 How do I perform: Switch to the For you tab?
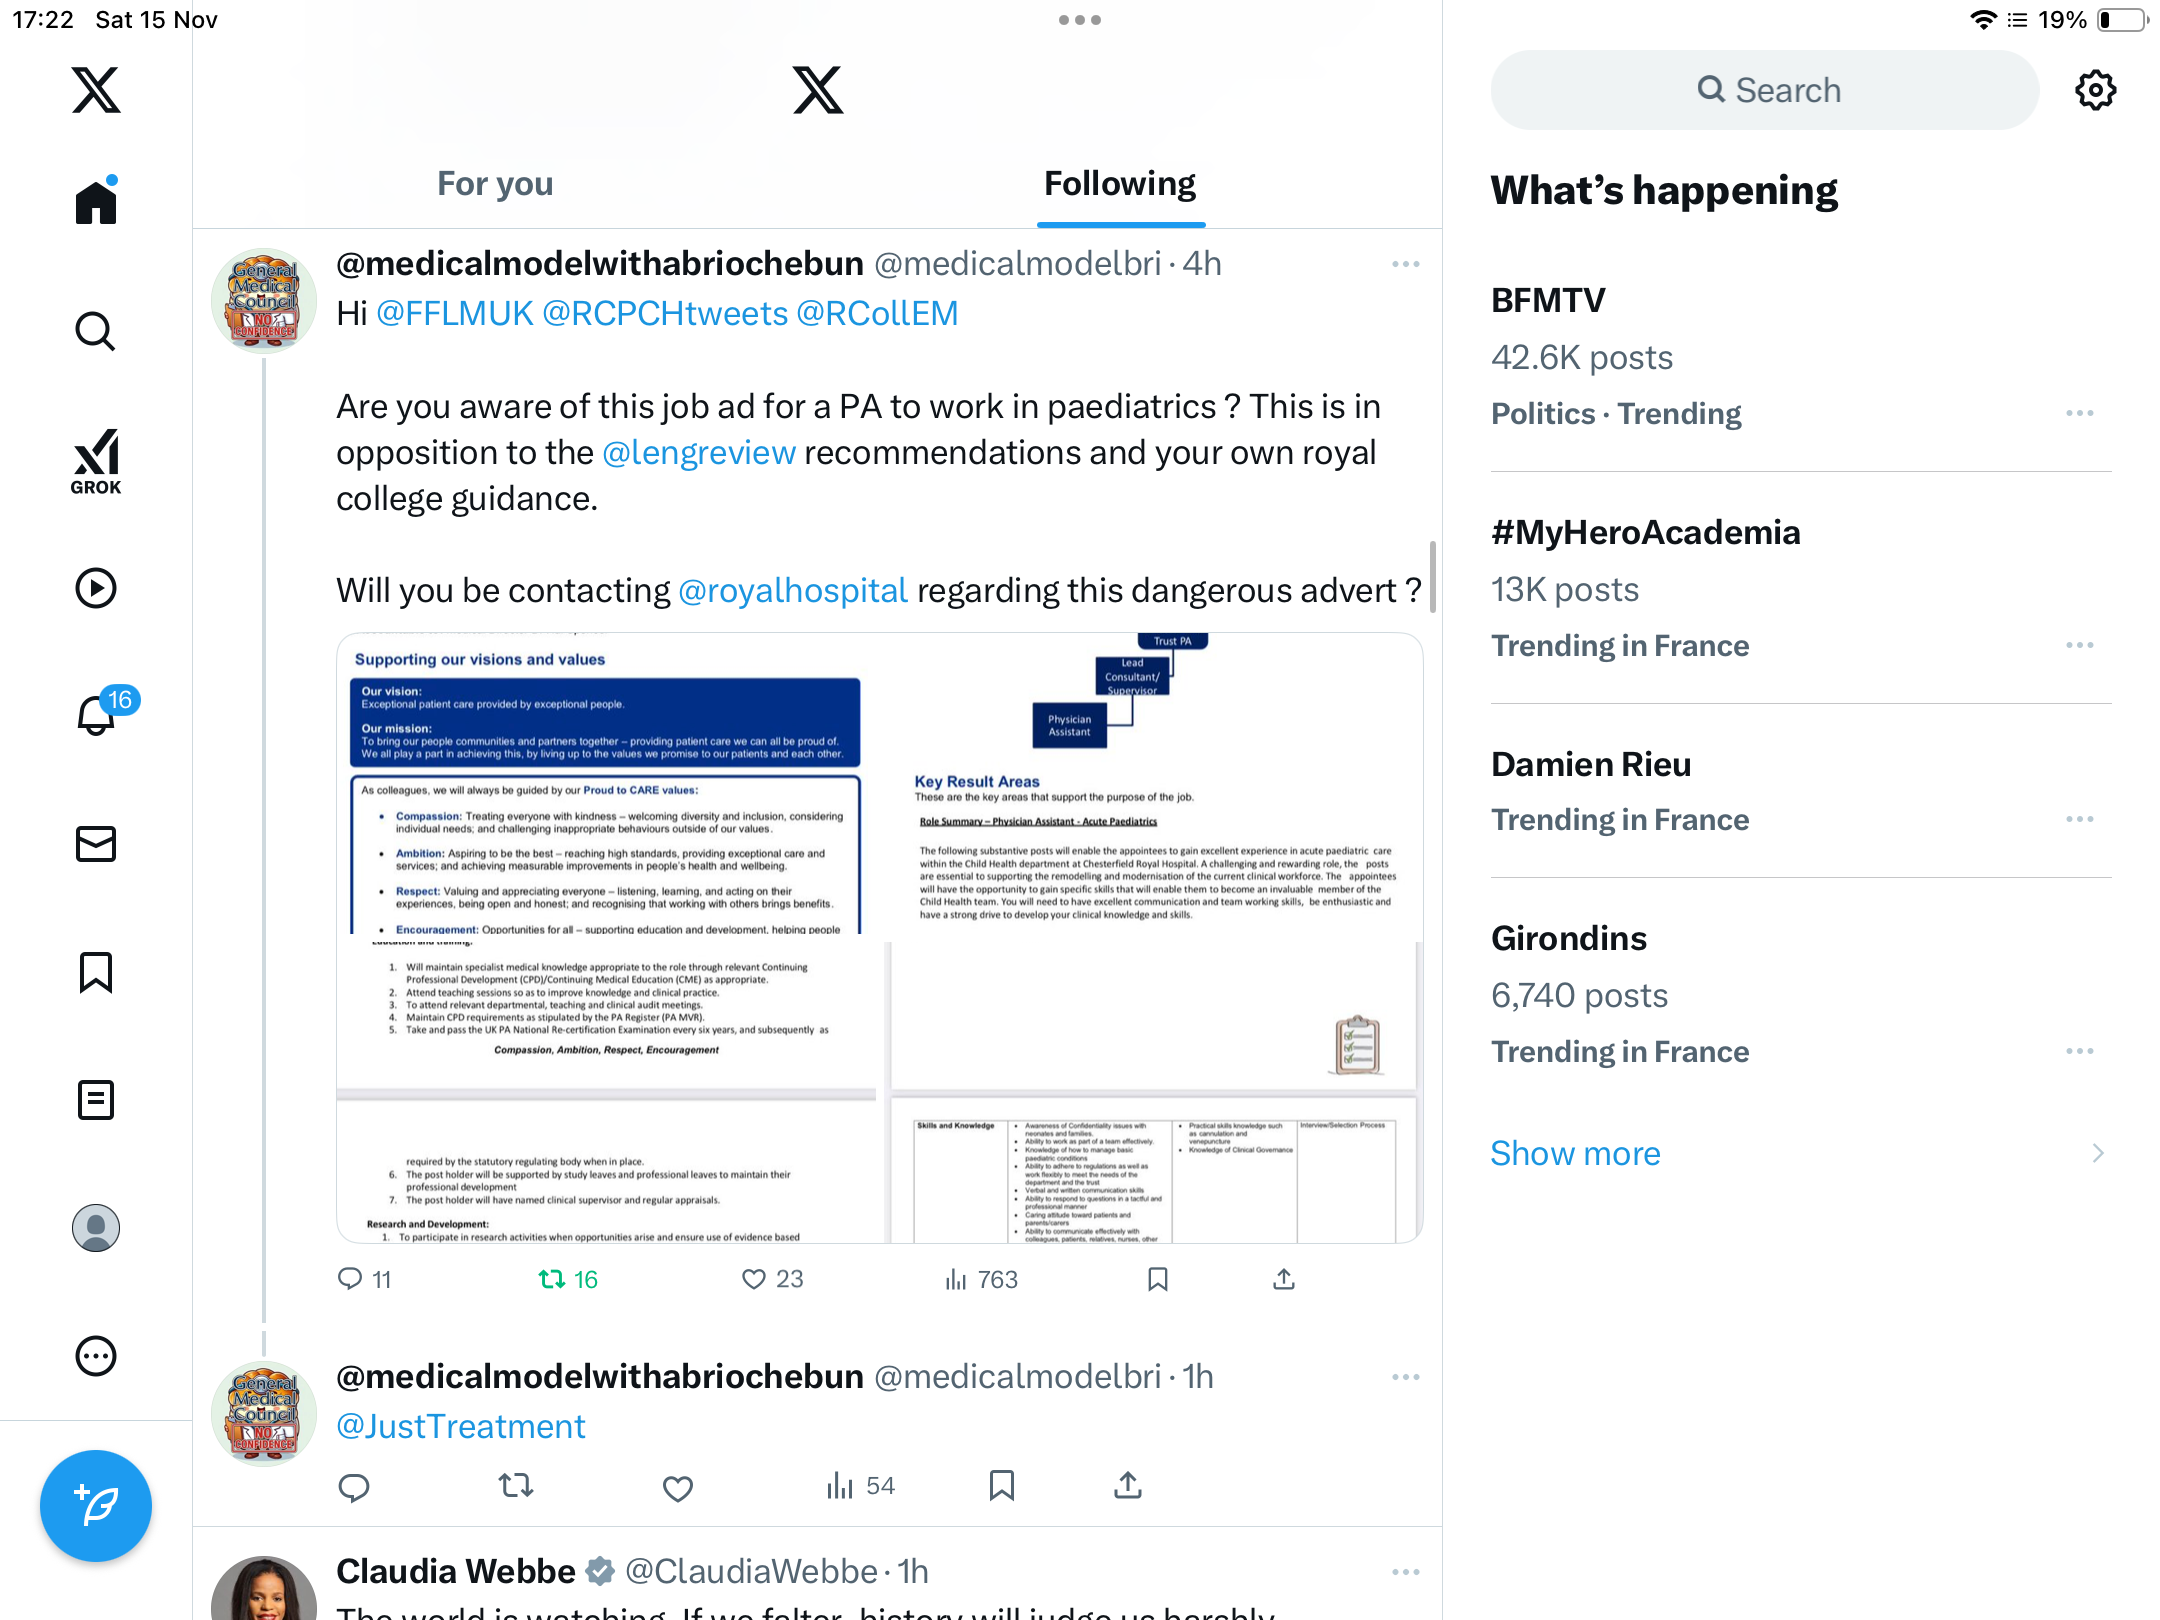click(x=495, y=184)
